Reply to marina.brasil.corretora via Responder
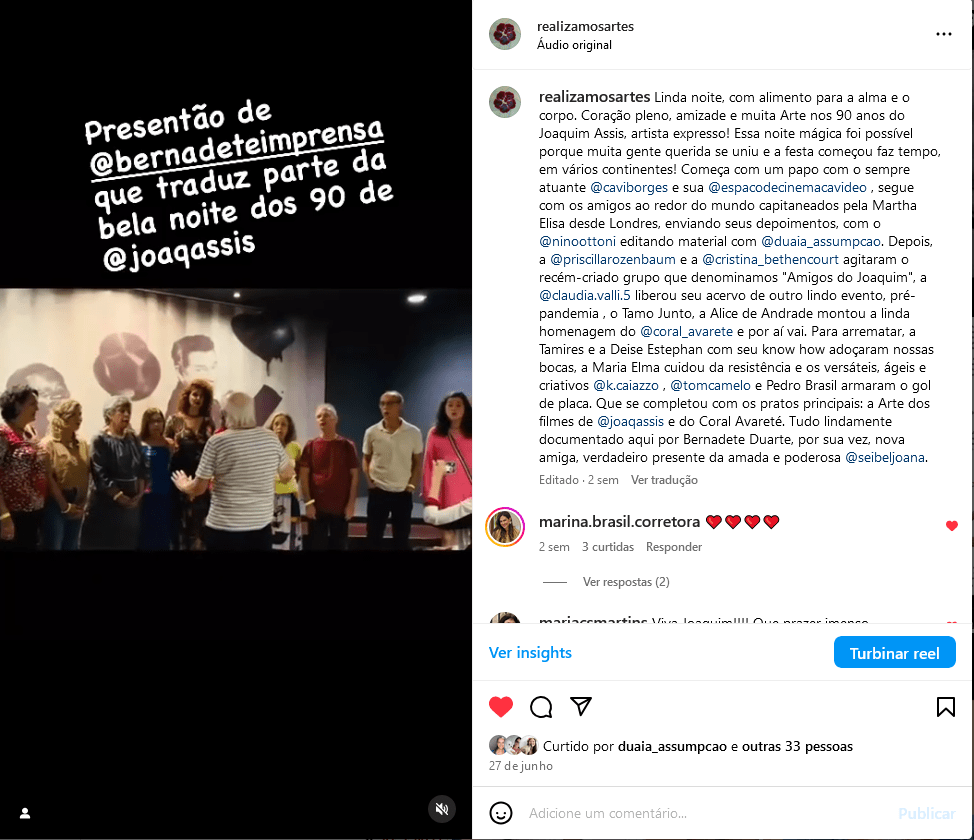The height and width of the screenshot is (840, 974). tap(674, 547)
